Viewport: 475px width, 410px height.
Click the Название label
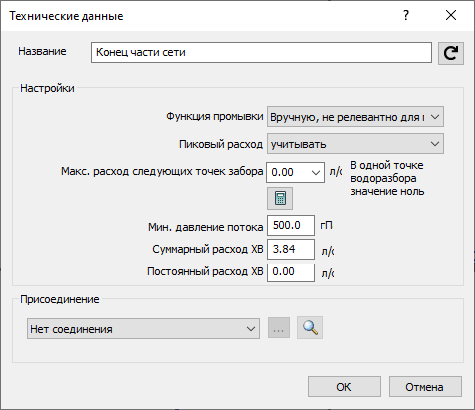coord(42,51)
